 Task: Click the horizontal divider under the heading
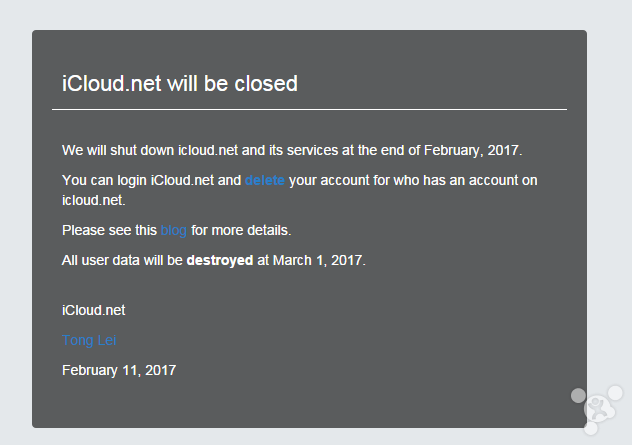(x=309, y=108)
